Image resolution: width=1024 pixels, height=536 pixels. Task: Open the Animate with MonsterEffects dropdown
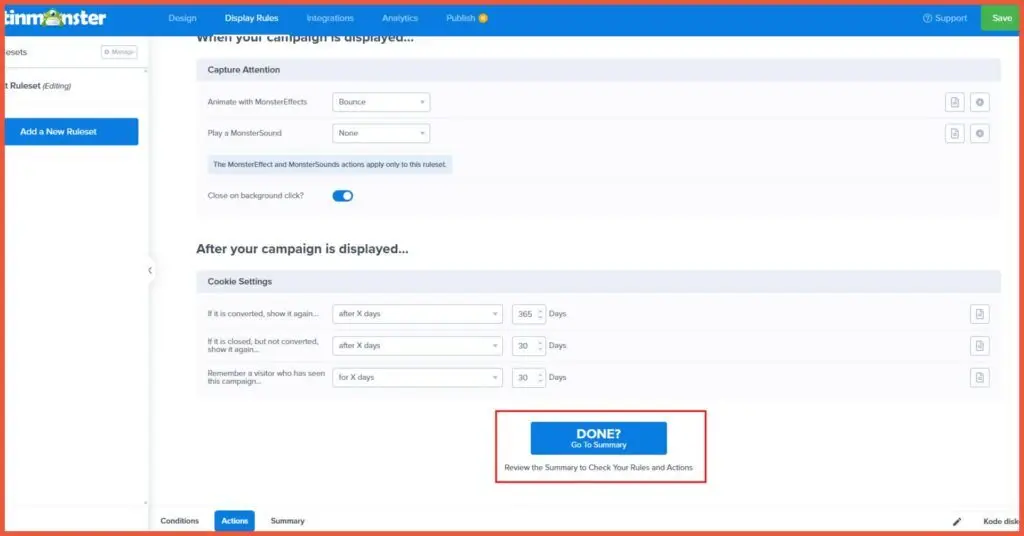[380, 102]
